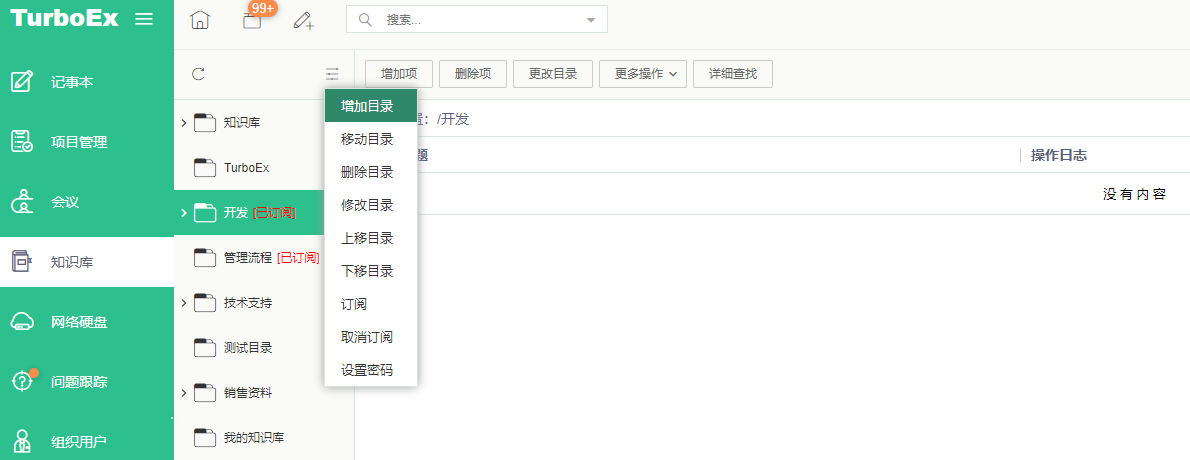Choose 增加目录 from the popup menu
The image size is (1190, 460).
coord(371,106)
